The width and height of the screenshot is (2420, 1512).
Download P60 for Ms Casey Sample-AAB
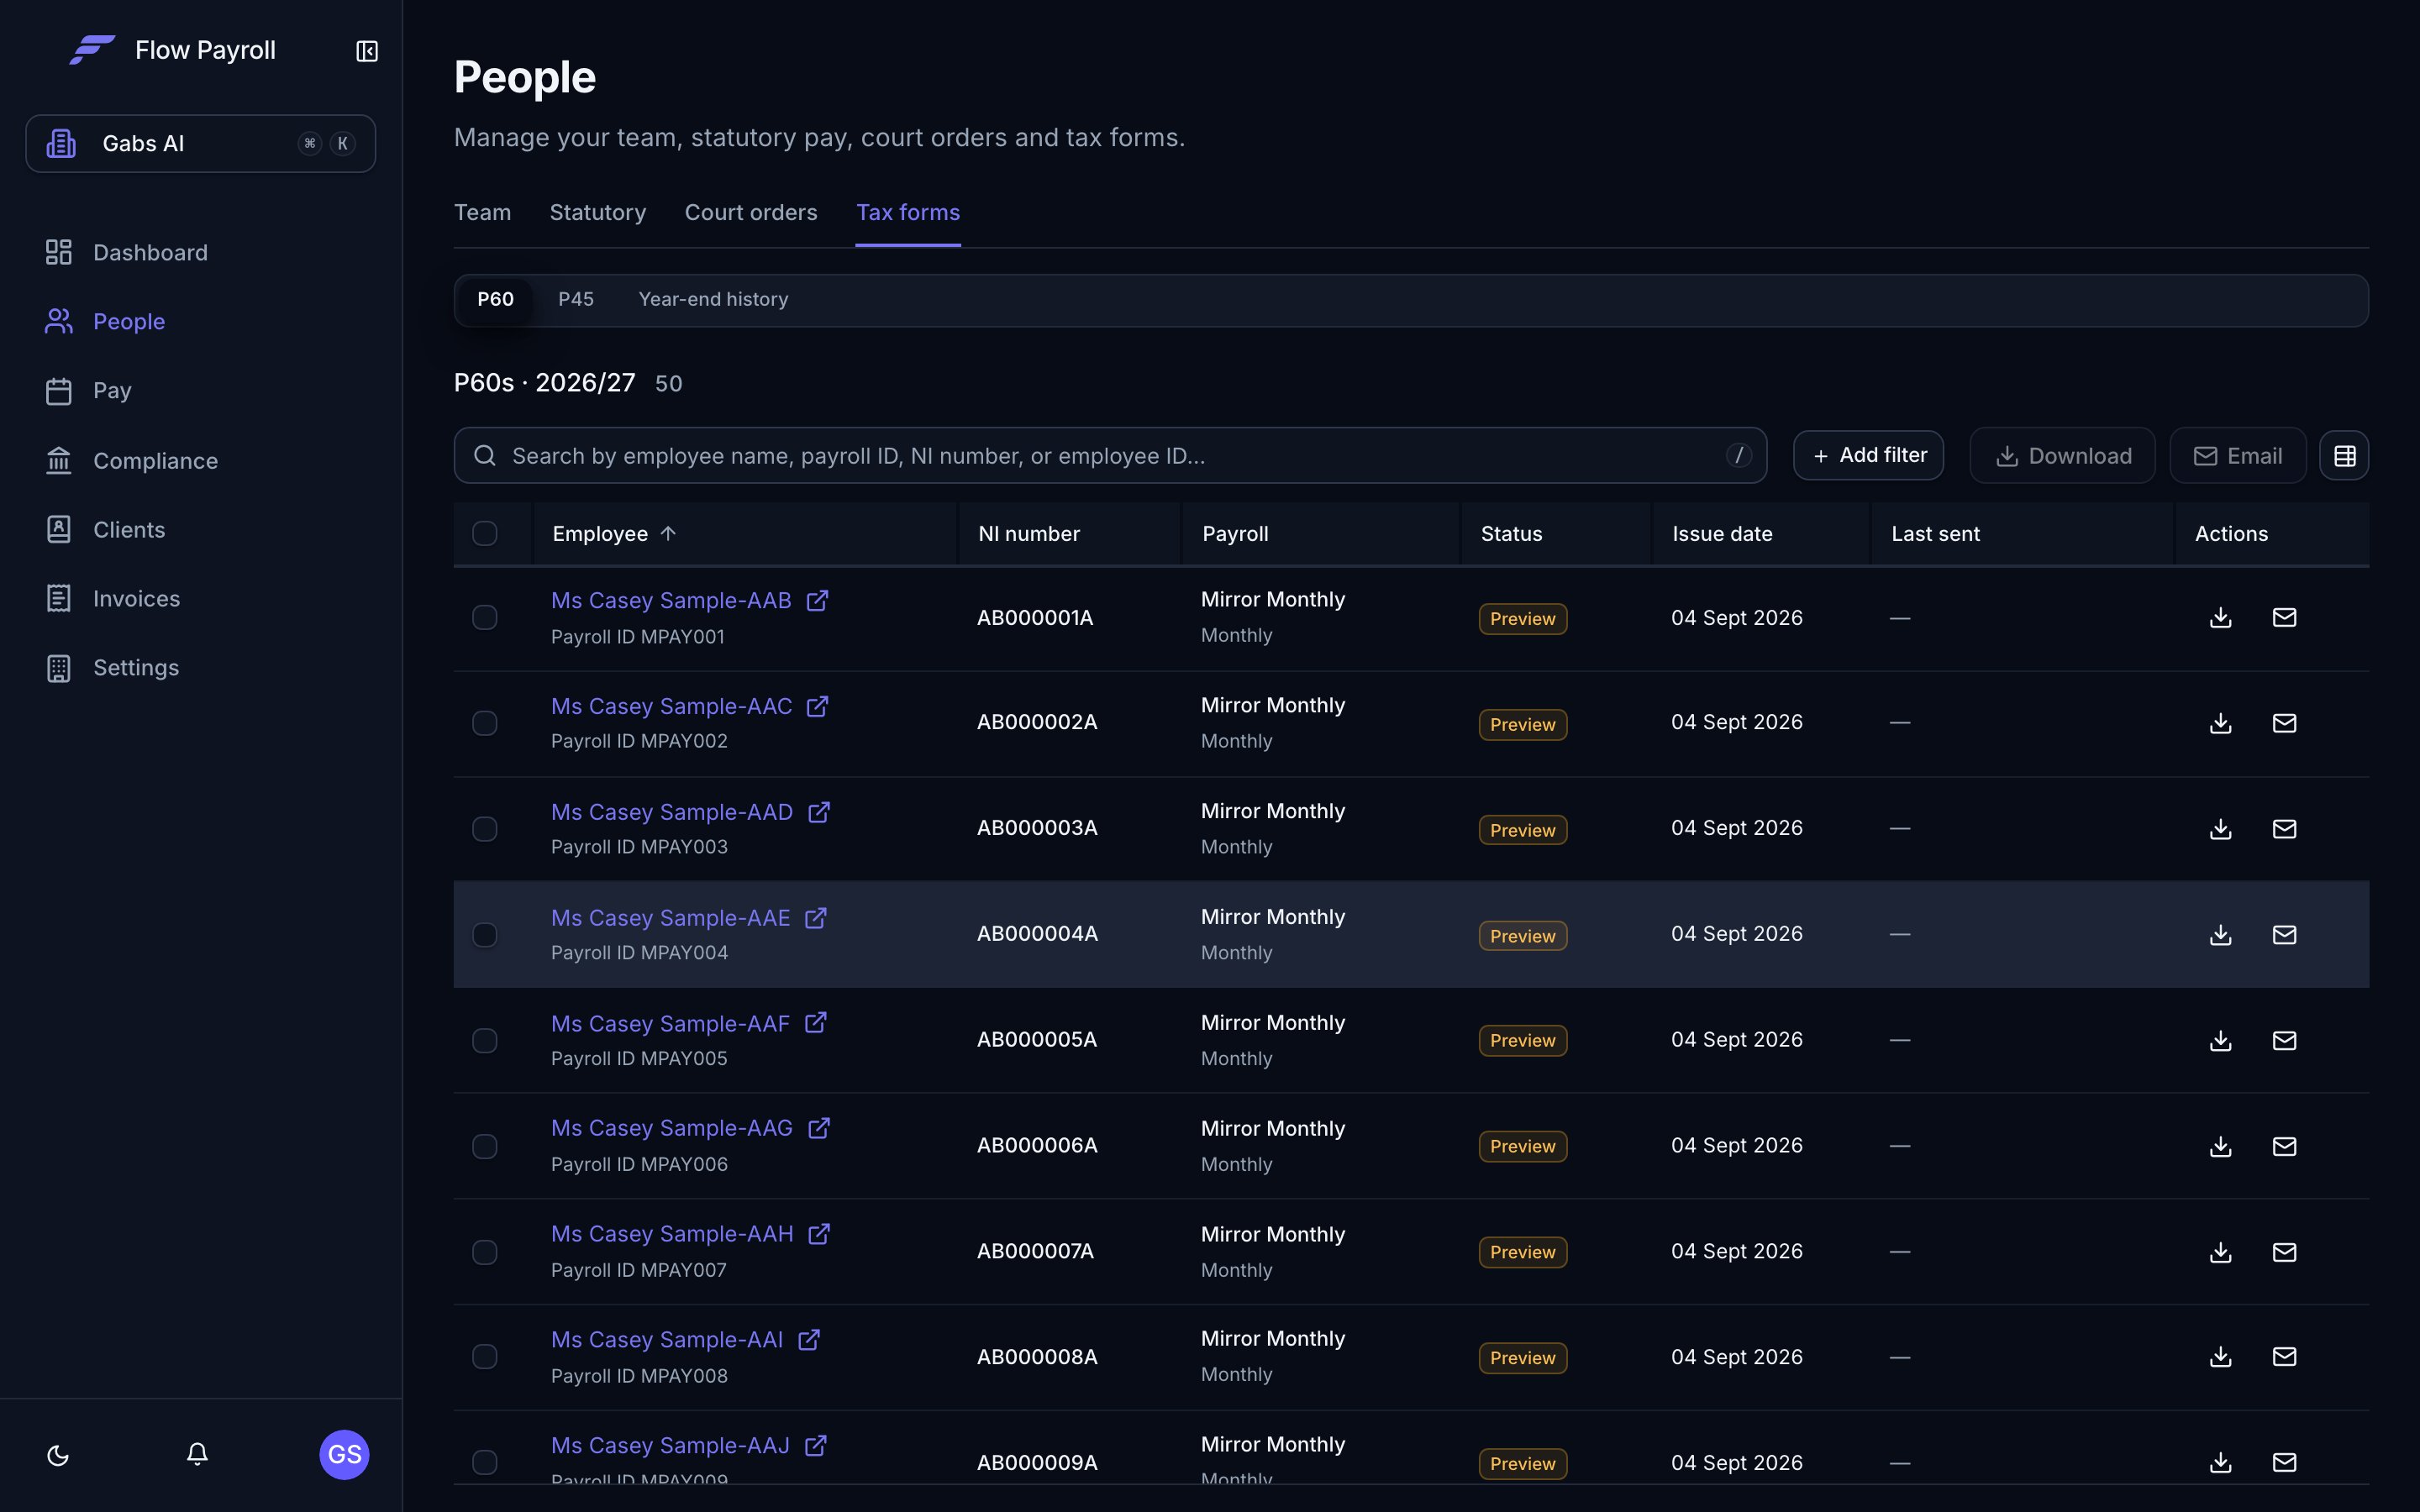[2220, 618]
